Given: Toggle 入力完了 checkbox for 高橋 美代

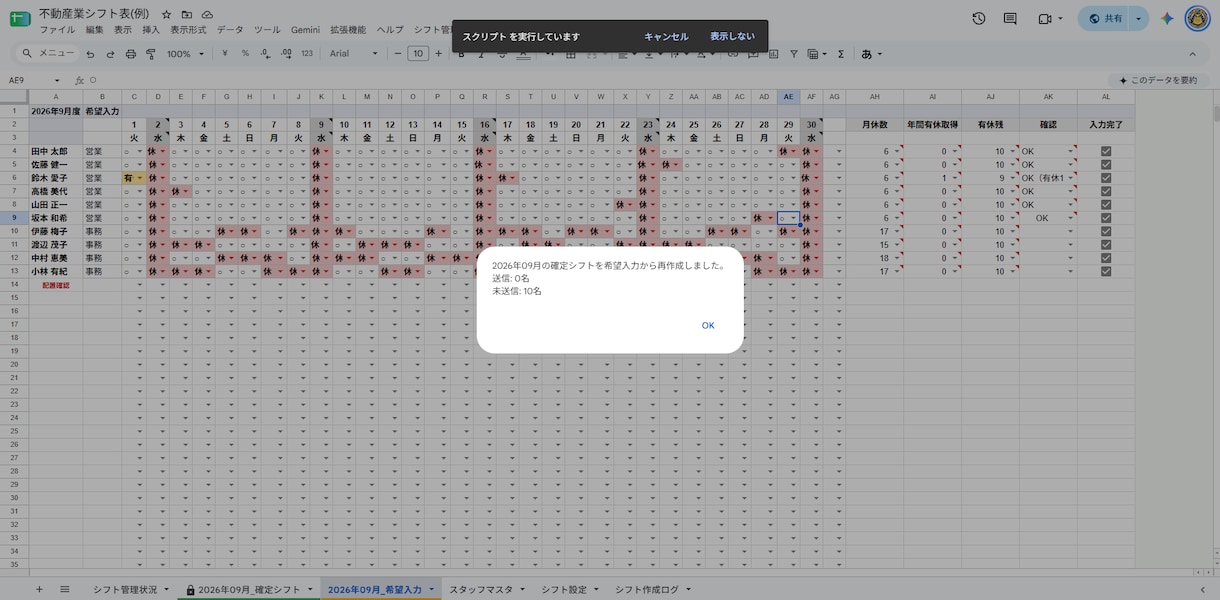Looking at the screenshot, I should pyautogui.click(x=1106, y=191).
